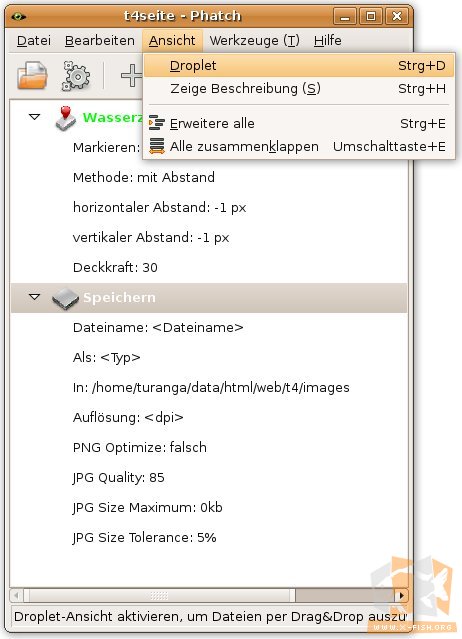Select the JPG Quality: 85 row
Screen dimensions: 462x639
point(209,478)
